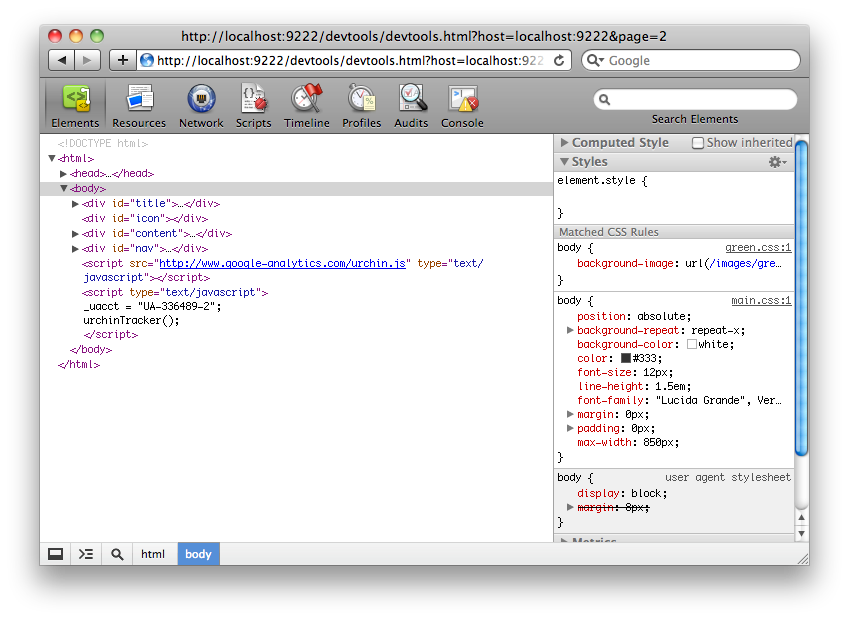Image resolution: width=849 pixels, height=620 pixels.
Task: Open the green.css:1 source link
Action: (x=757, y=248)
